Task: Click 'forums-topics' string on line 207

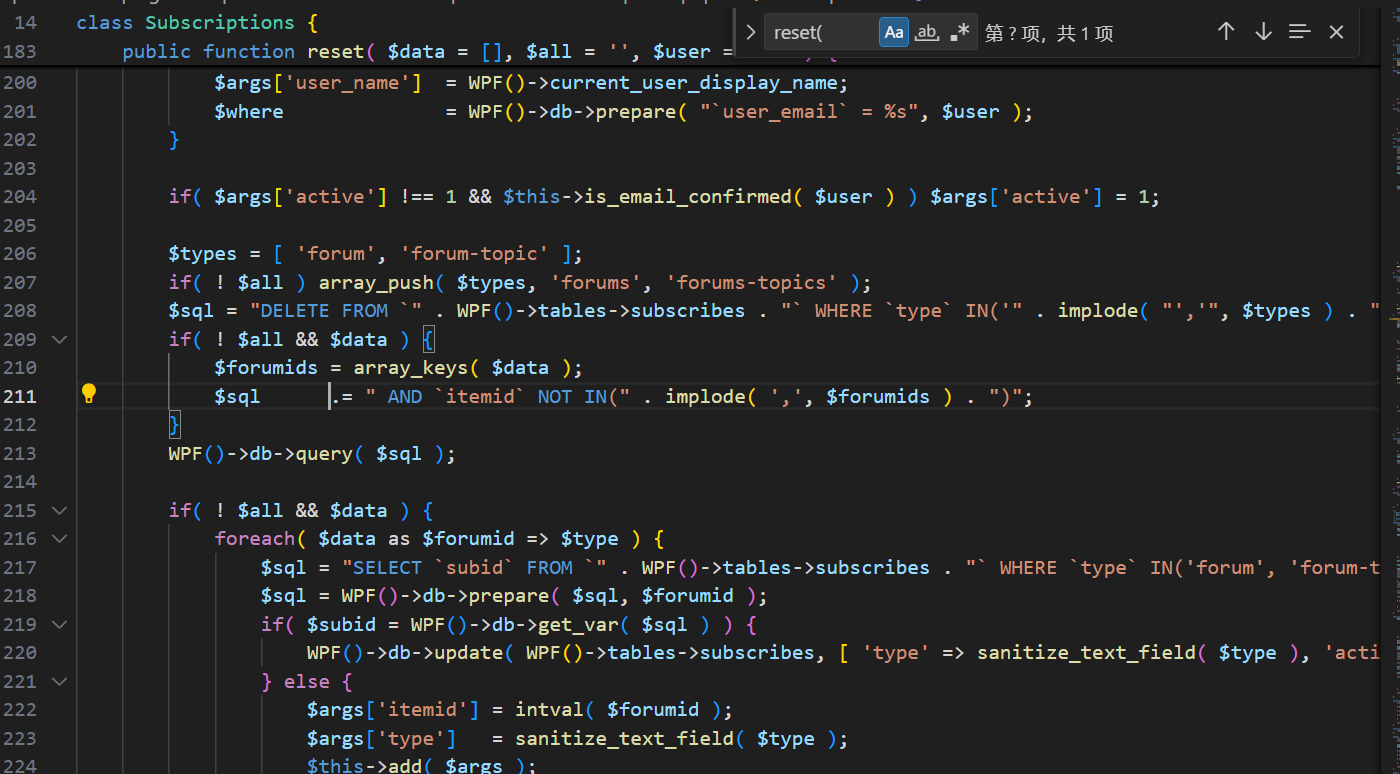Action: click(752, 282)
